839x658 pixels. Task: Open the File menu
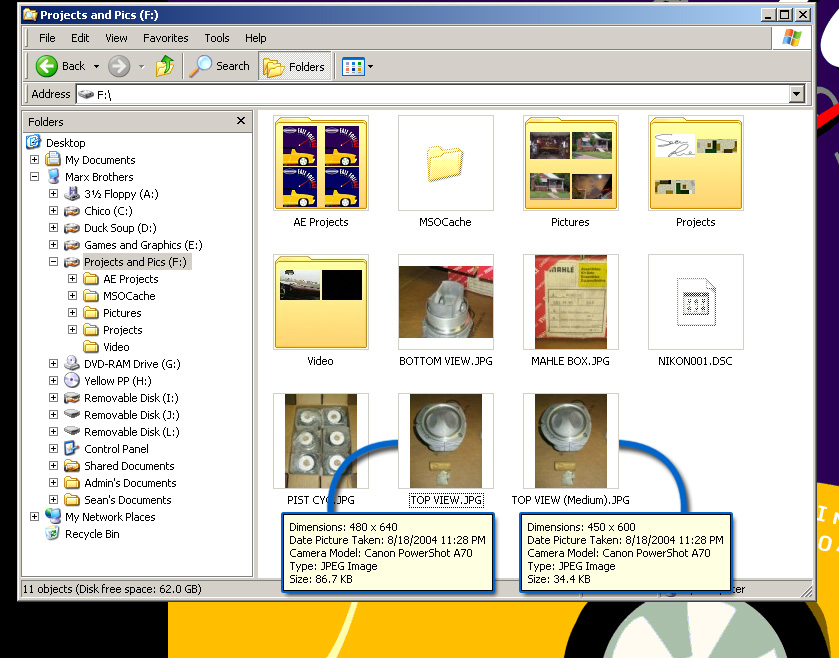(47, 38)
